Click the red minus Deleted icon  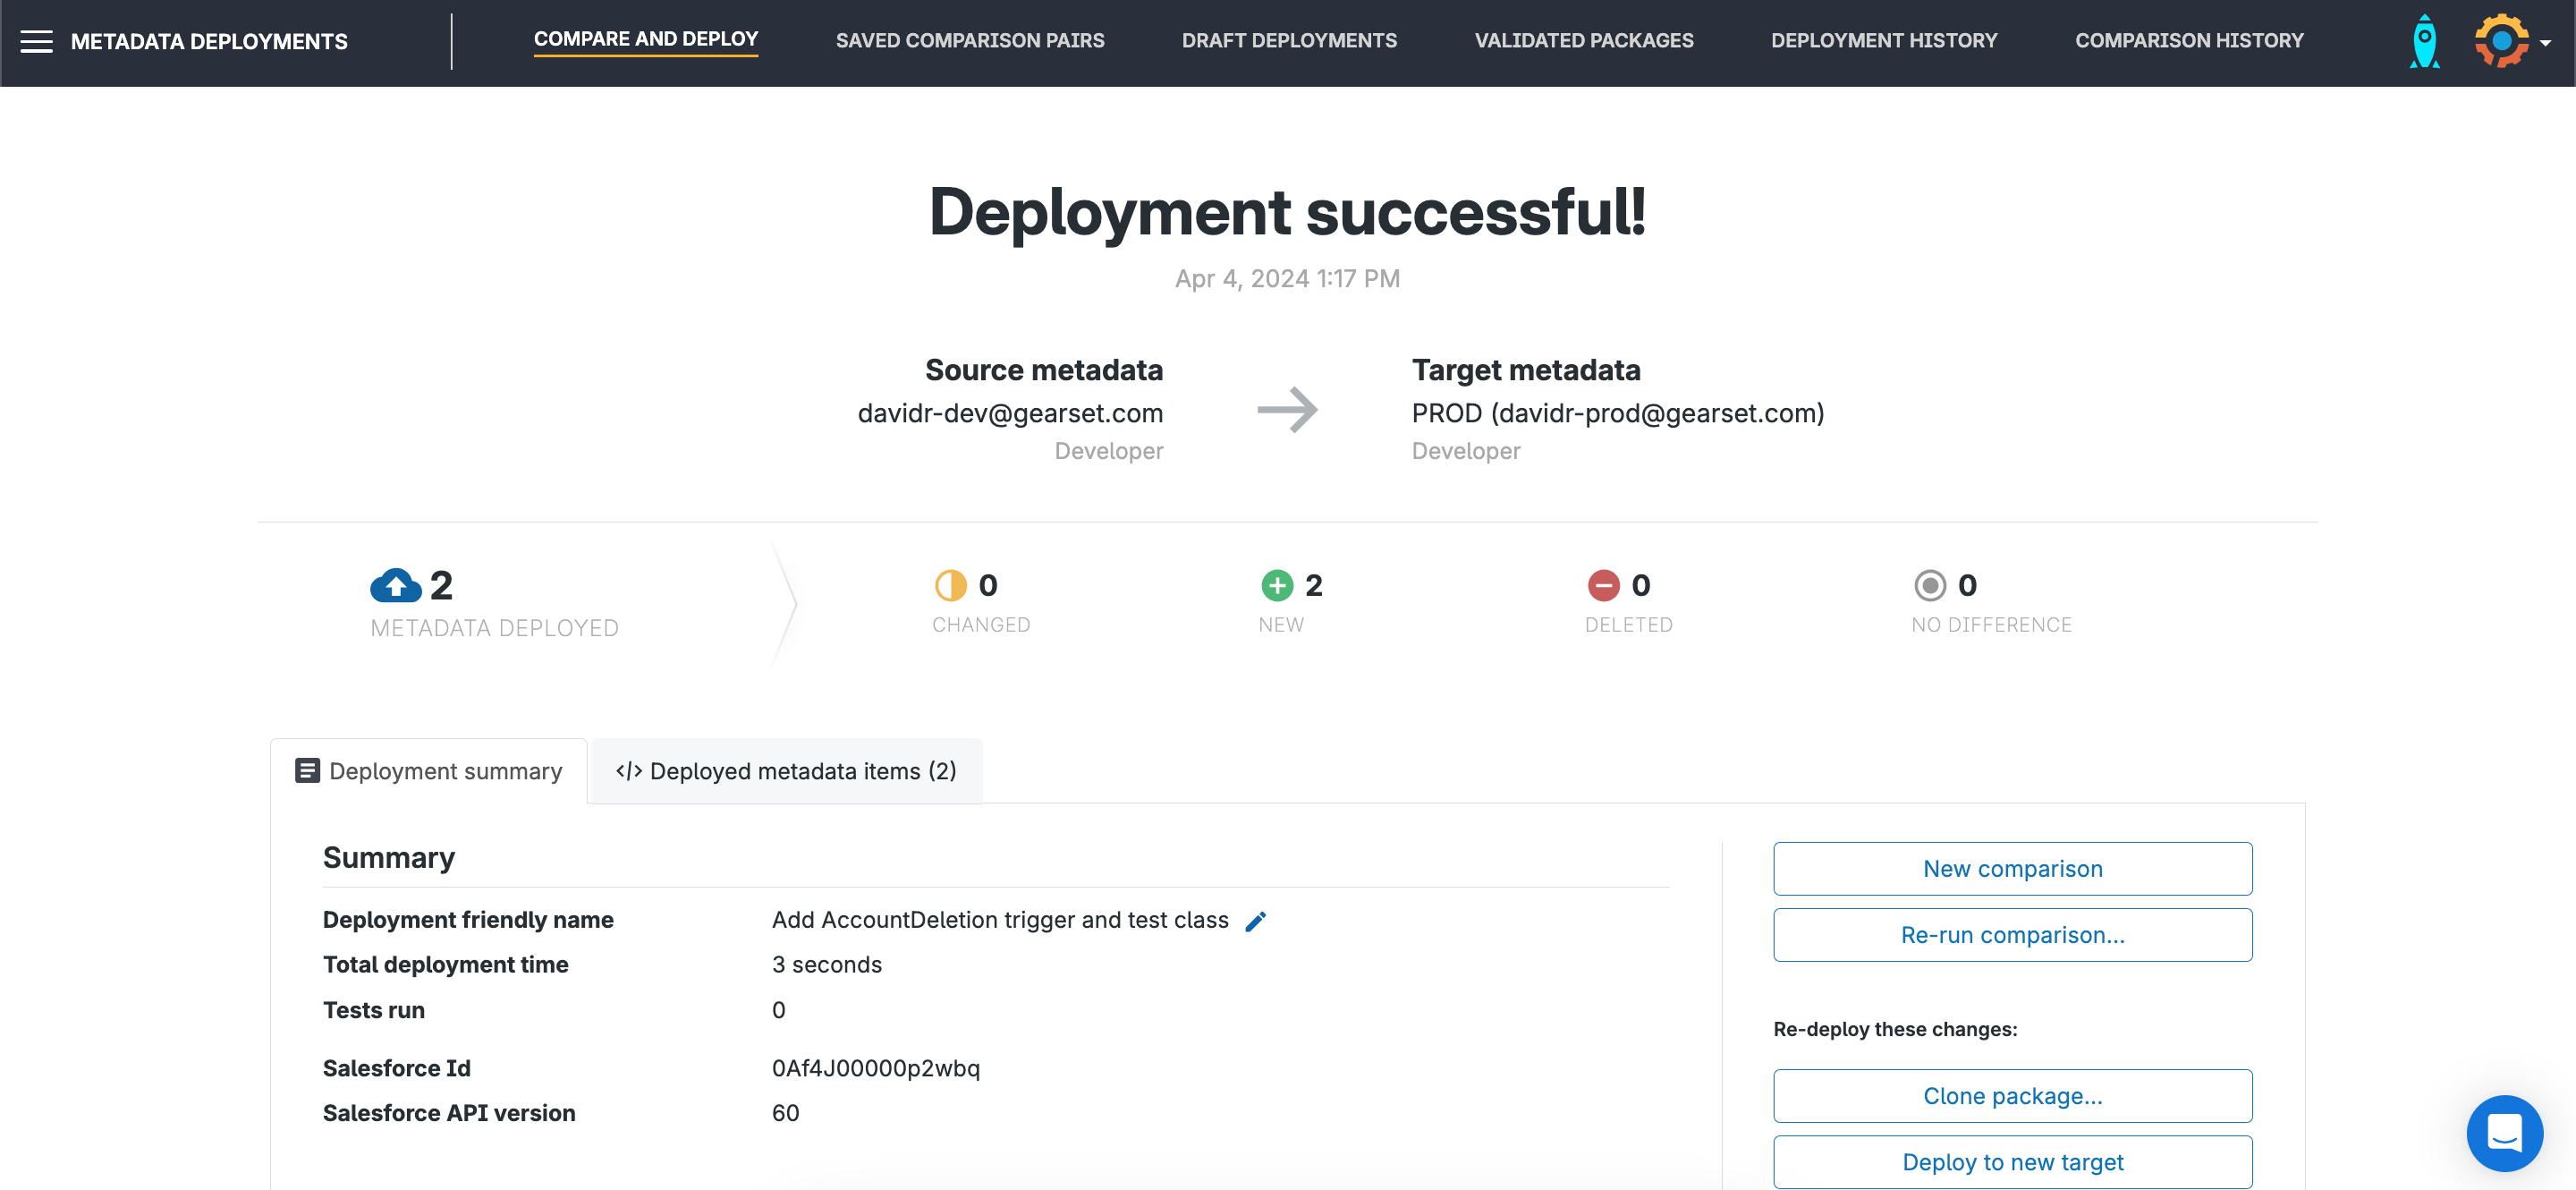[x=1603, y=585]
